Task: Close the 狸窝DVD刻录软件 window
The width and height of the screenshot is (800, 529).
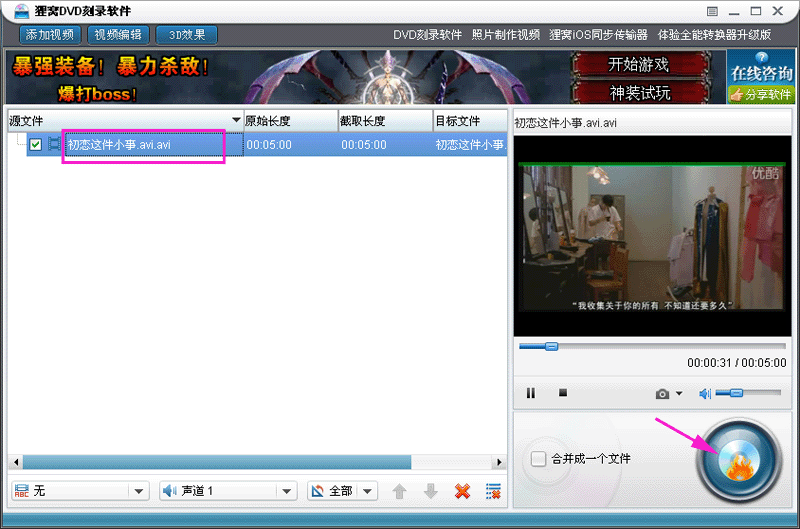Action: pyautogui.click(x=778, y=11)
